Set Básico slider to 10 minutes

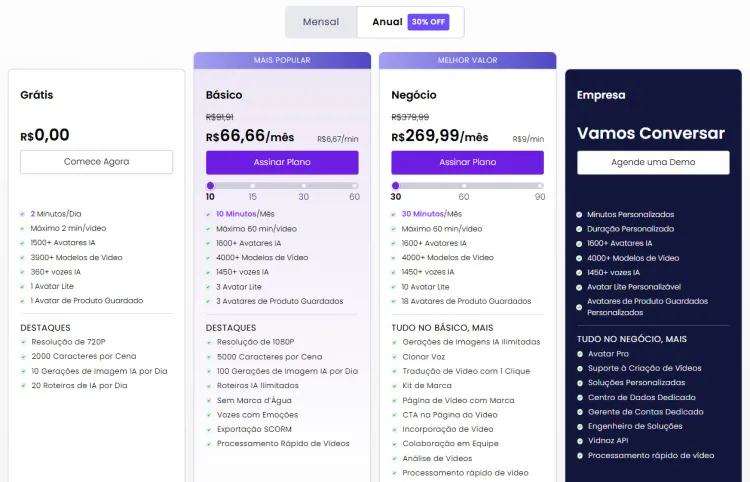coord(210,186)
